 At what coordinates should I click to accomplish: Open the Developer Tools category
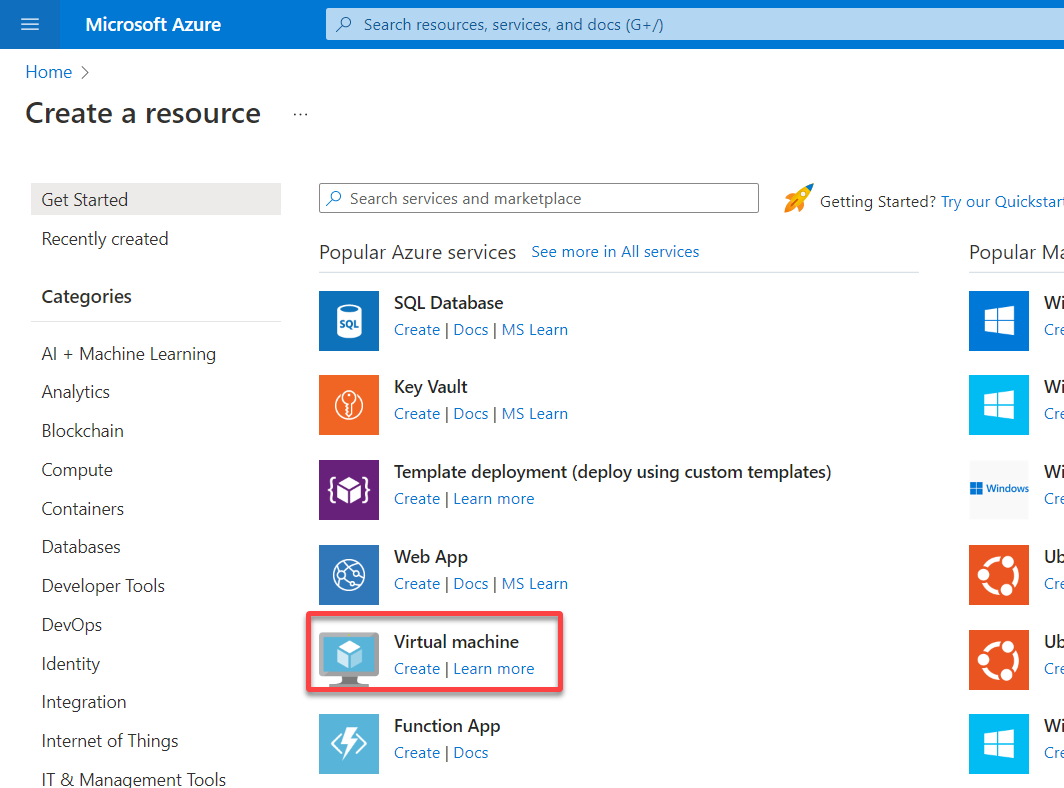point(103,586)
